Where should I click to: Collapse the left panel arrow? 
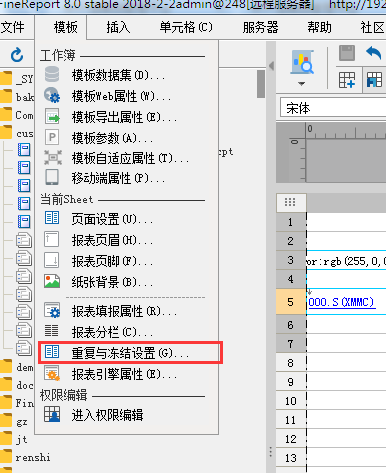[271, 66]
